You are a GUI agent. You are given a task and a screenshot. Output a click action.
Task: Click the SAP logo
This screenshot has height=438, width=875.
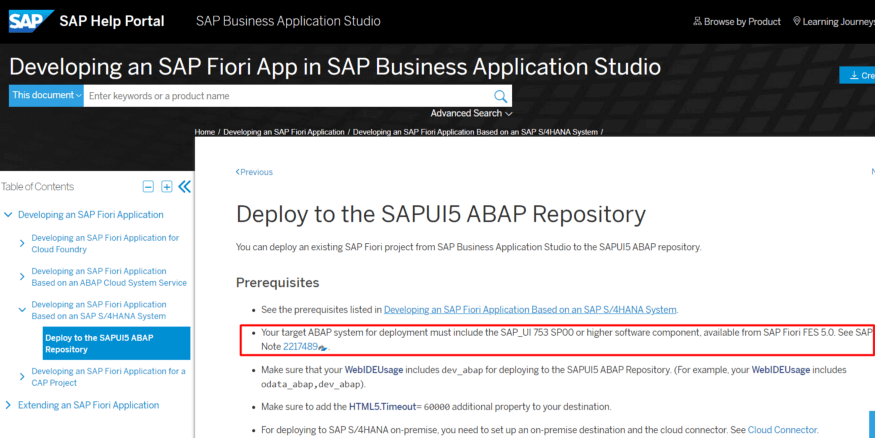[x=31, y=21]
